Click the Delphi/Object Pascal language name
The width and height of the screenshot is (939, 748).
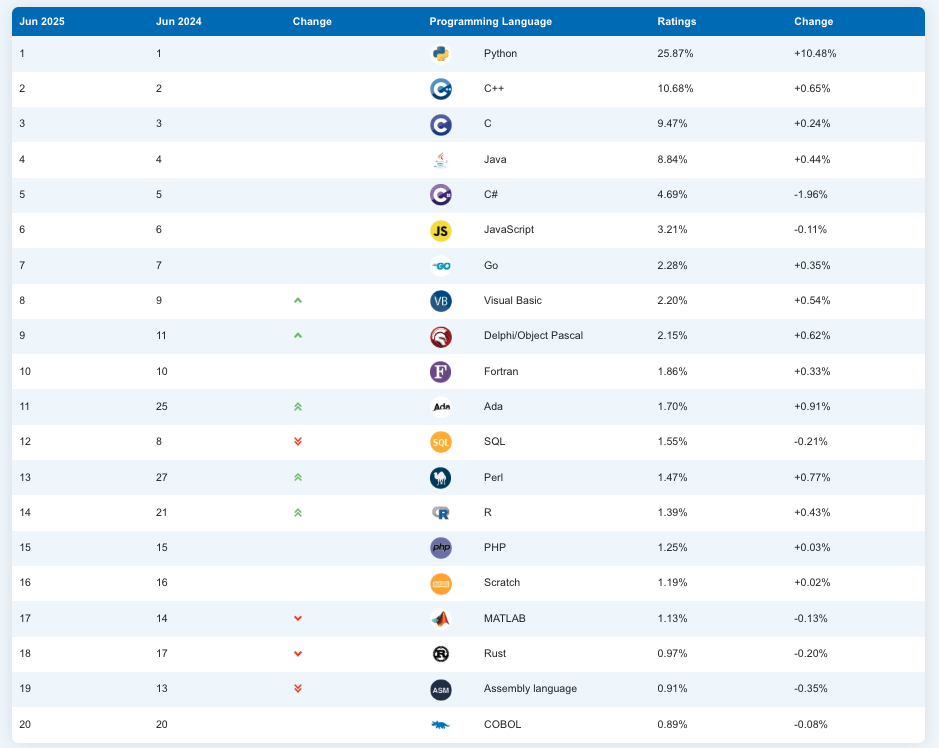coord(533,336)
